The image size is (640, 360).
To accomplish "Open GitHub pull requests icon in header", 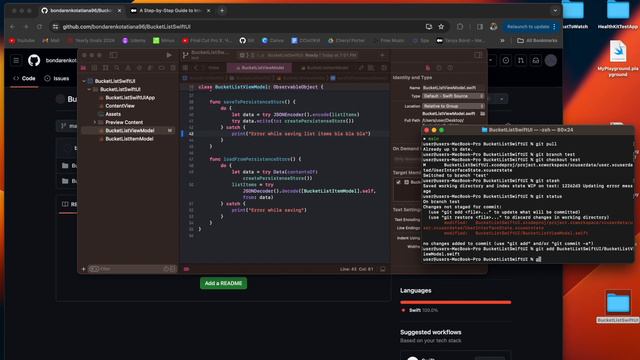I will tap(521, 60).
